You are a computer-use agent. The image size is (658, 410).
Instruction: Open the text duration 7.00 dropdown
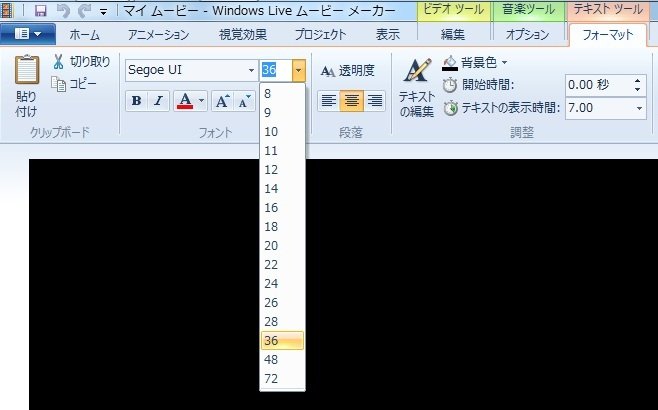[639, 108]
